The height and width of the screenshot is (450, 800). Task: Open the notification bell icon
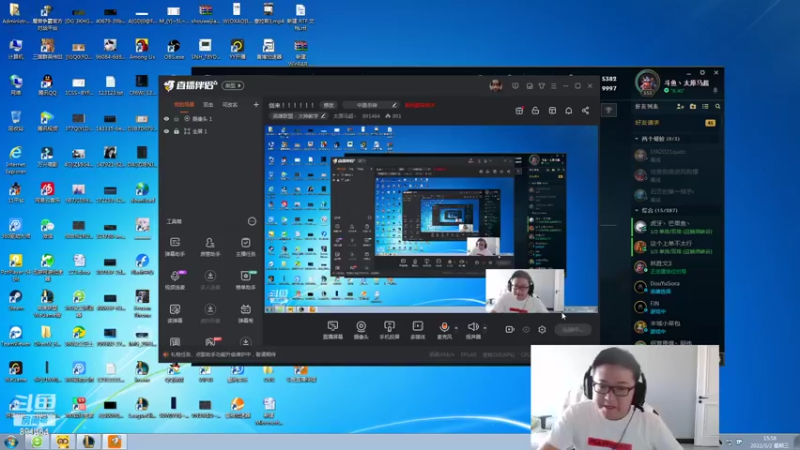[568, 110]
